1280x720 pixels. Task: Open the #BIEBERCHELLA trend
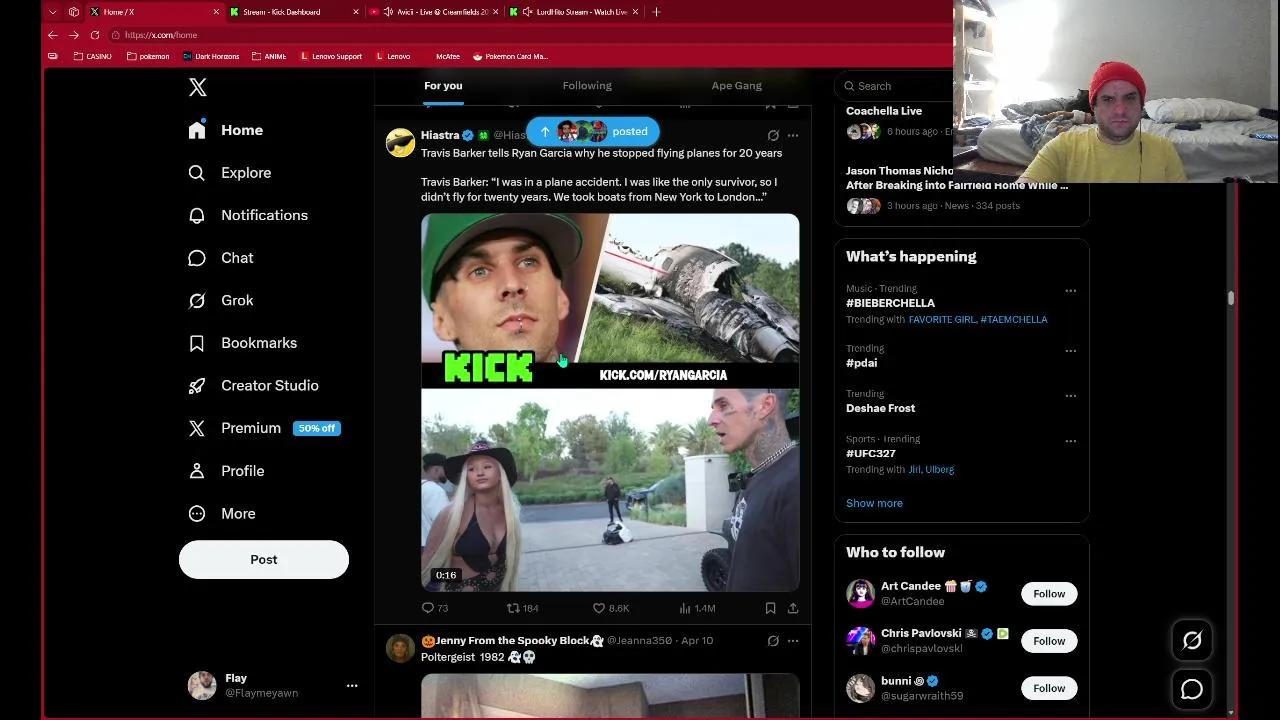point(890,303)
